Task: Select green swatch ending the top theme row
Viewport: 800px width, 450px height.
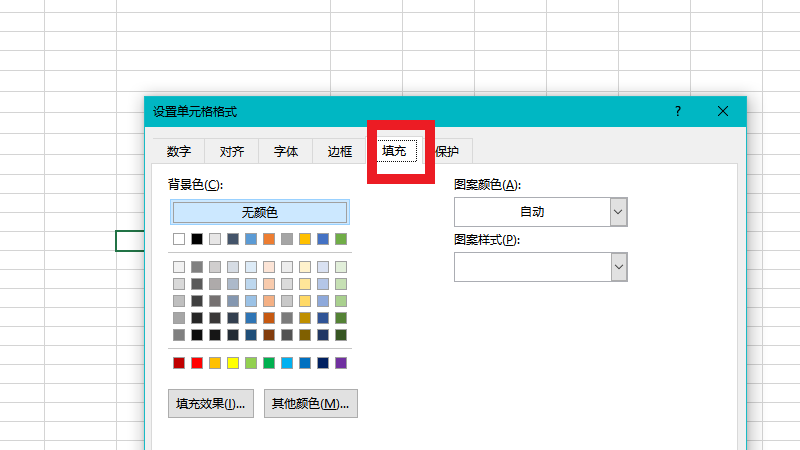Action: [x=341, y=239]
